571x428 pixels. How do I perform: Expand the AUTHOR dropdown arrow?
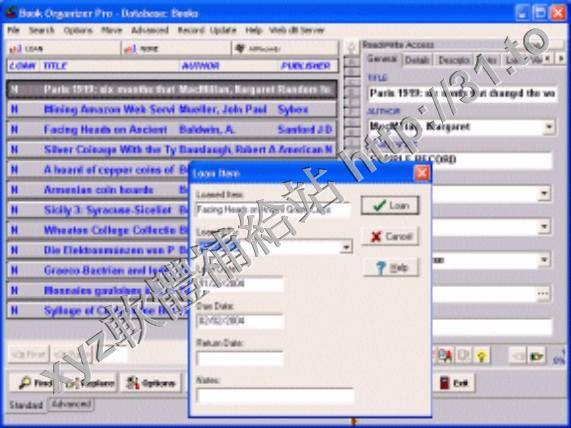pyautogui.click(x=549, y=127)
